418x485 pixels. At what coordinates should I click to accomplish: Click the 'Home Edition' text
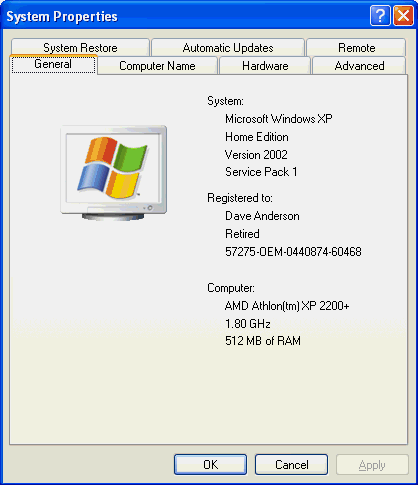257,137
